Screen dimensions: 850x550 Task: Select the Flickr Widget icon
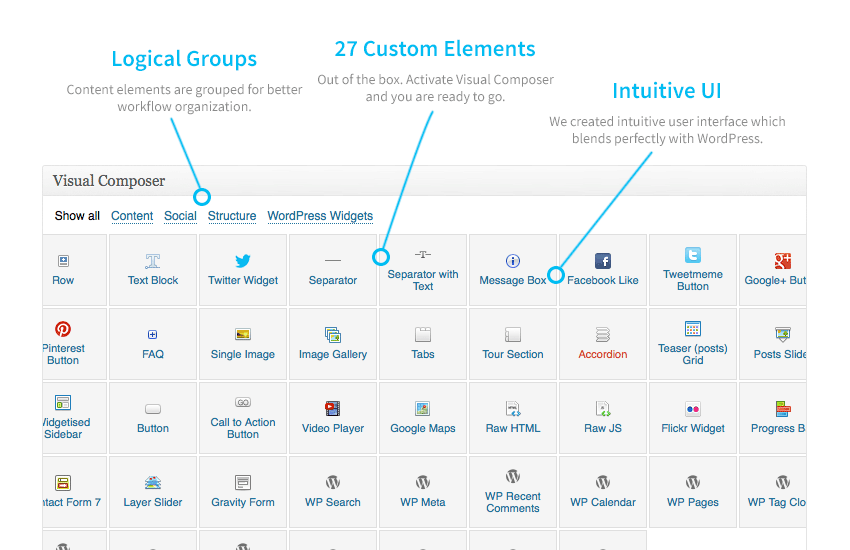[693, 409]
